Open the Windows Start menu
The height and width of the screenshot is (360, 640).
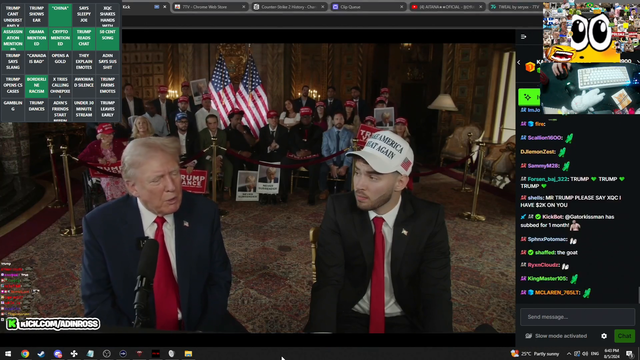(x=8, y=353)
